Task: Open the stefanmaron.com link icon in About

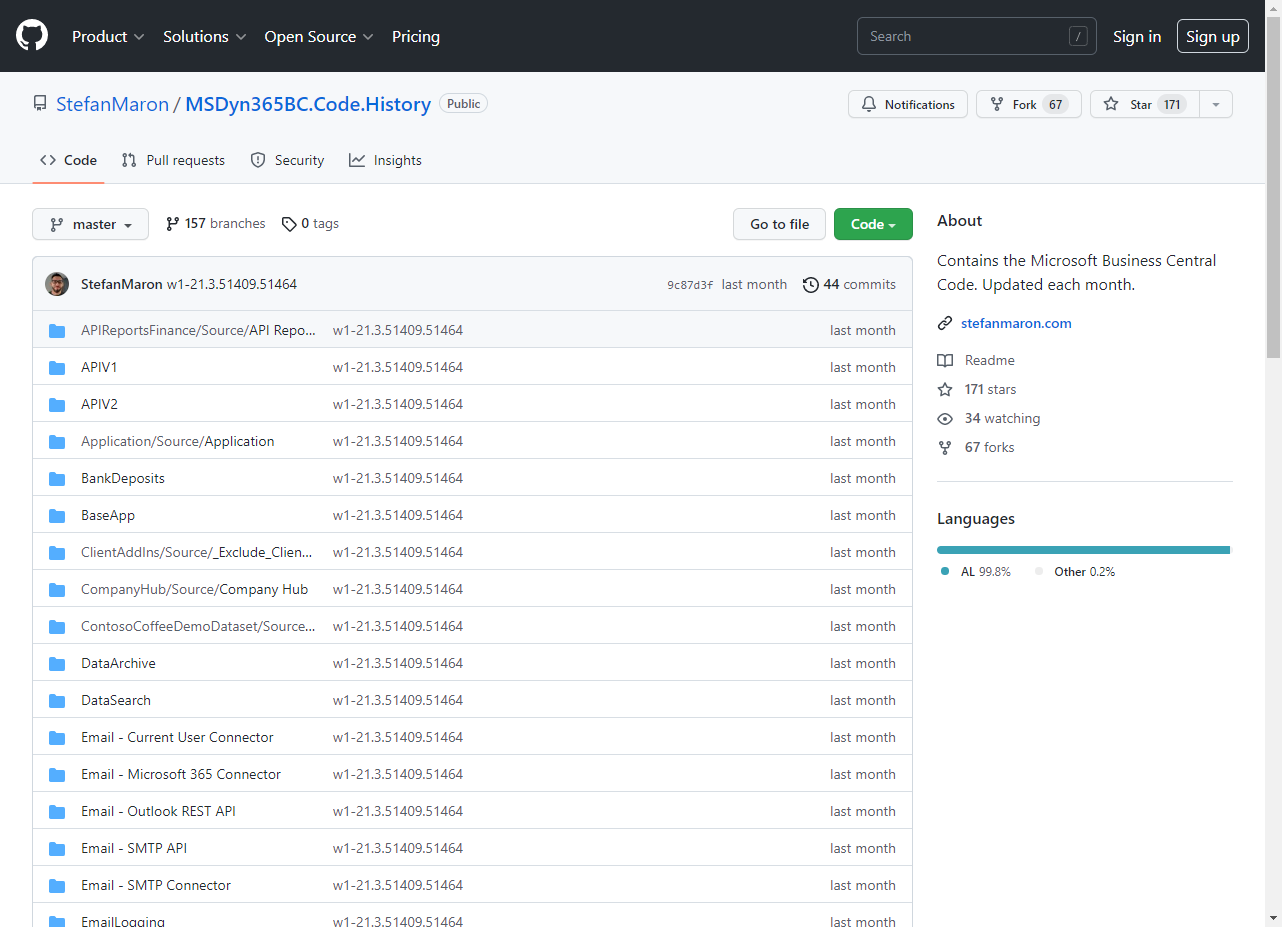Action: click(x=945, y=323)
